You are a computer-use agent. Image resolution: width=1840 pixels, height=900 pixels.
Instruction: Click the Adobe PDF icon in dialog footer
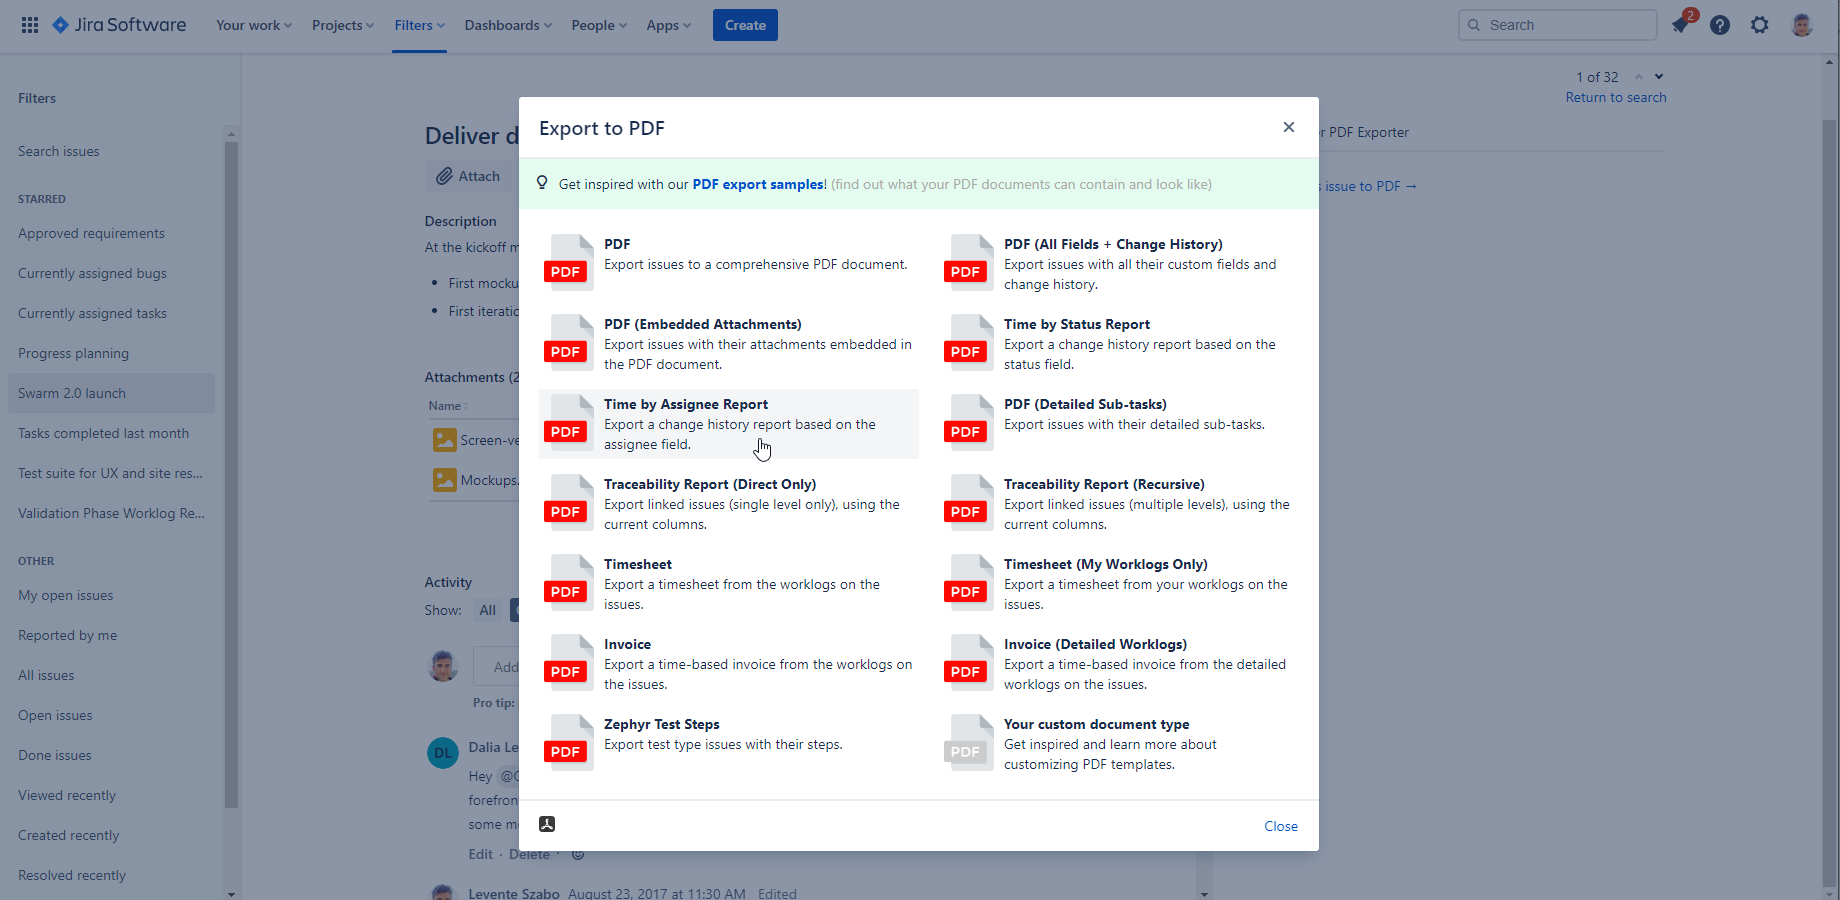click(x=547, y=824)
